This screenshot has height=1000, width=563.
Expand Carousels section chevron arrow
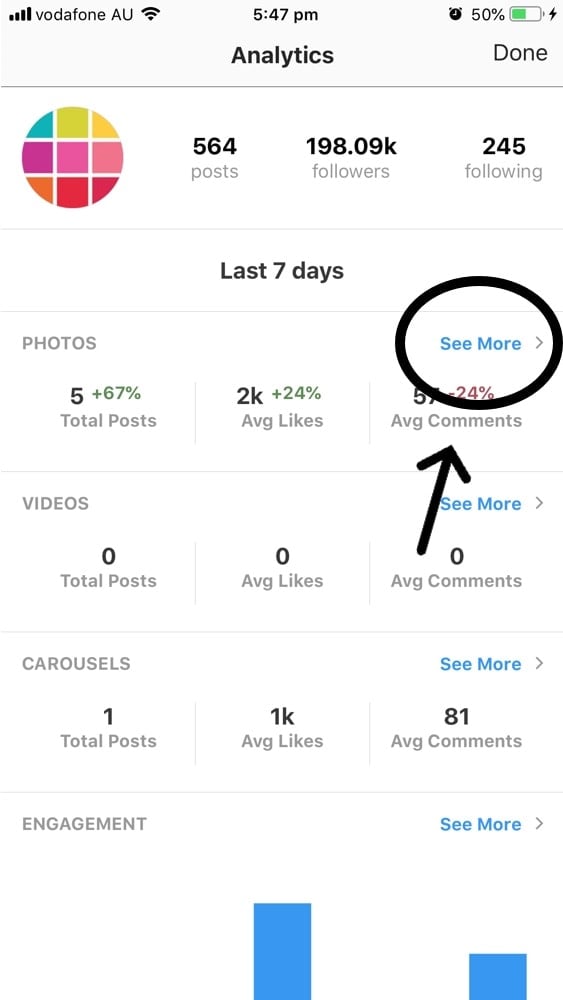(539, 663)
